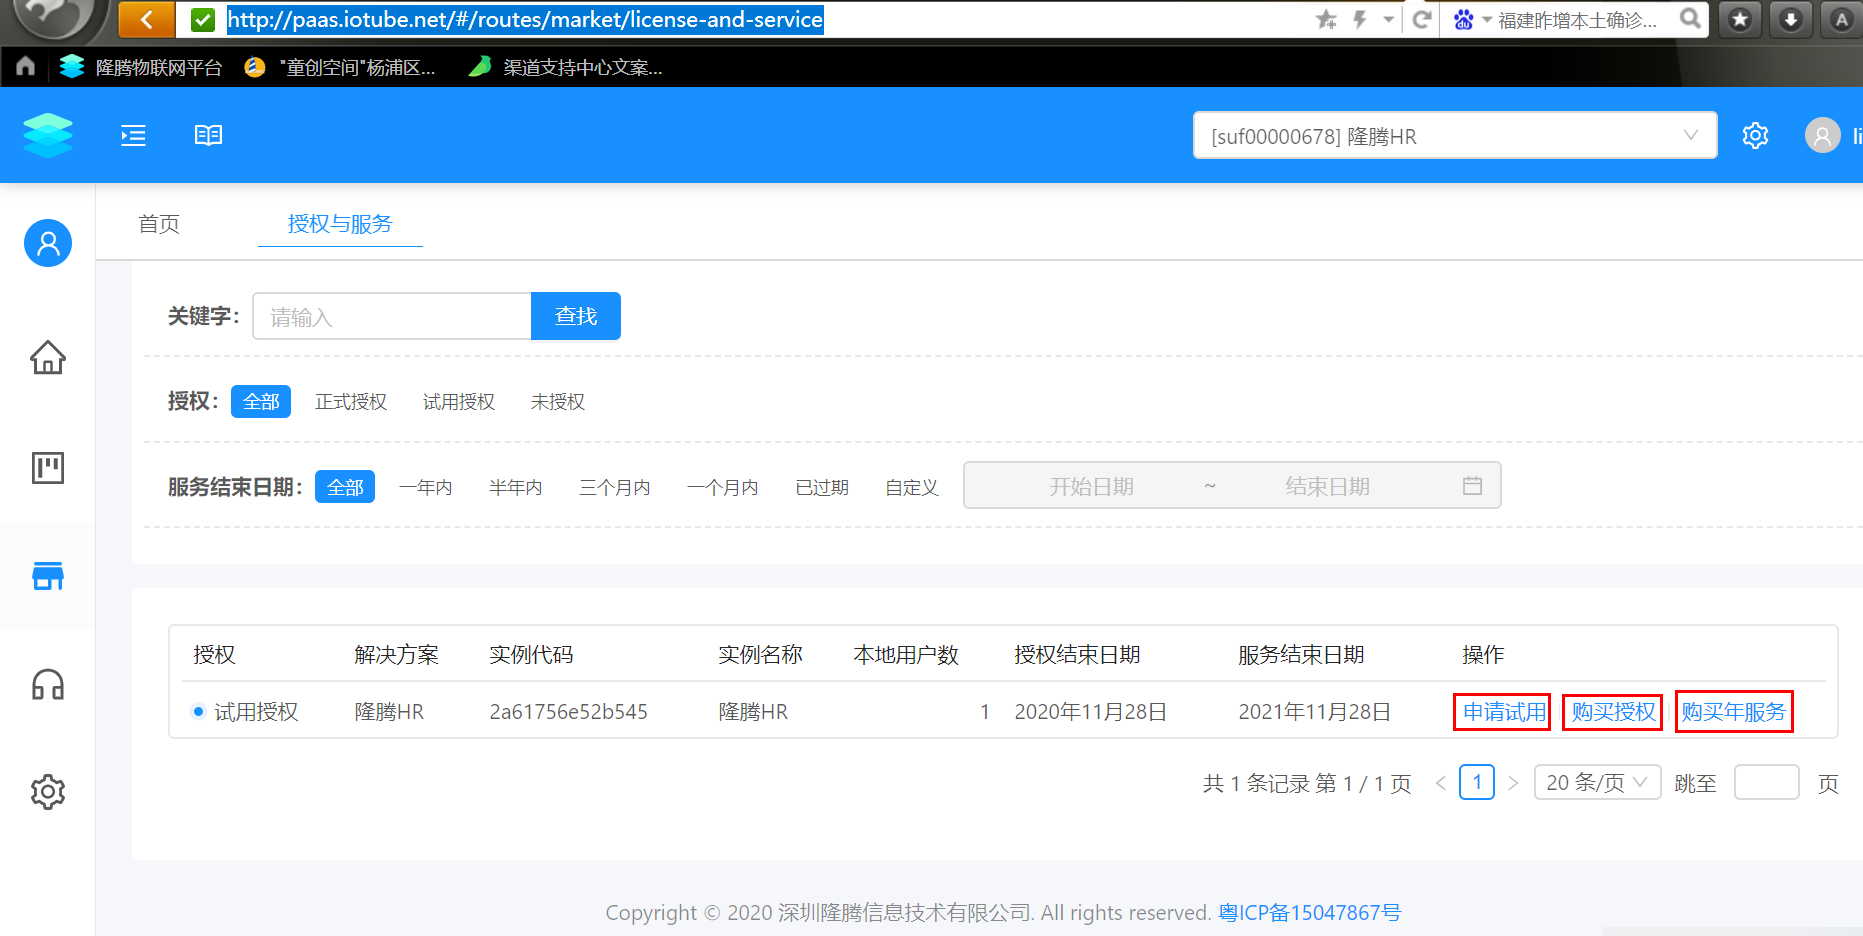Open the browser favorites star button
The height and width of the screenshot is (936, 1863).
(1741, 19)
